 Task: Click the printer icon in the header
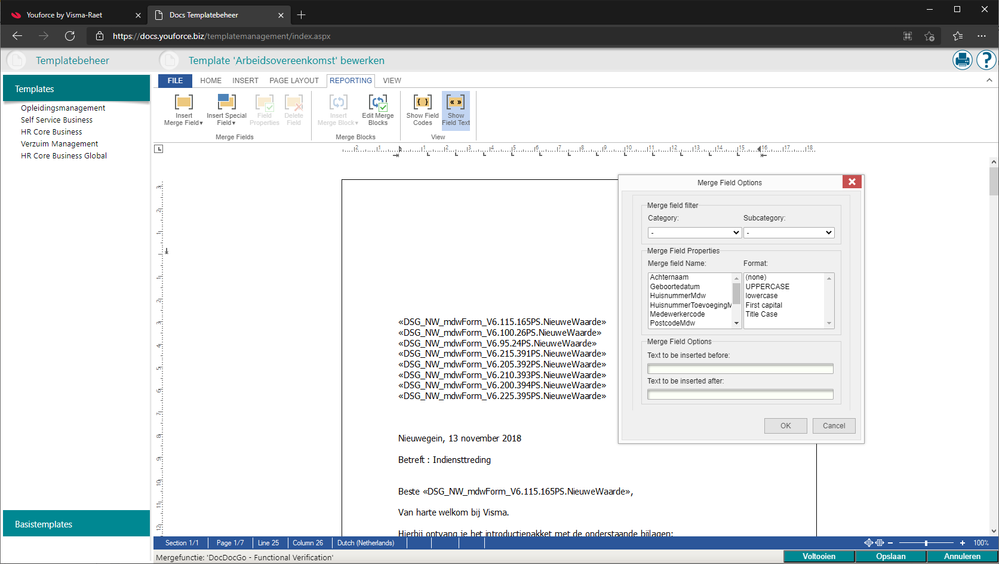click(961, 60)
